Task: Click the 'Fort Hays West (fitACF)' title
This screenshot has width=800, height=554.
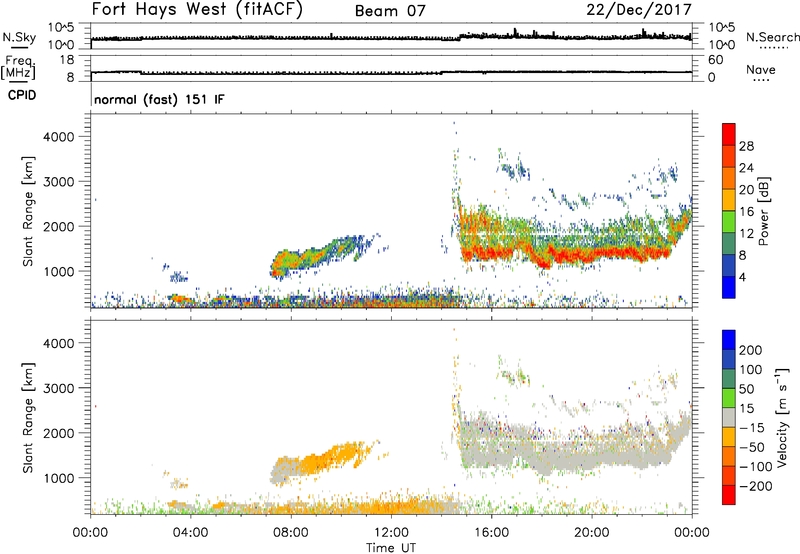Action: coord(197,10)
